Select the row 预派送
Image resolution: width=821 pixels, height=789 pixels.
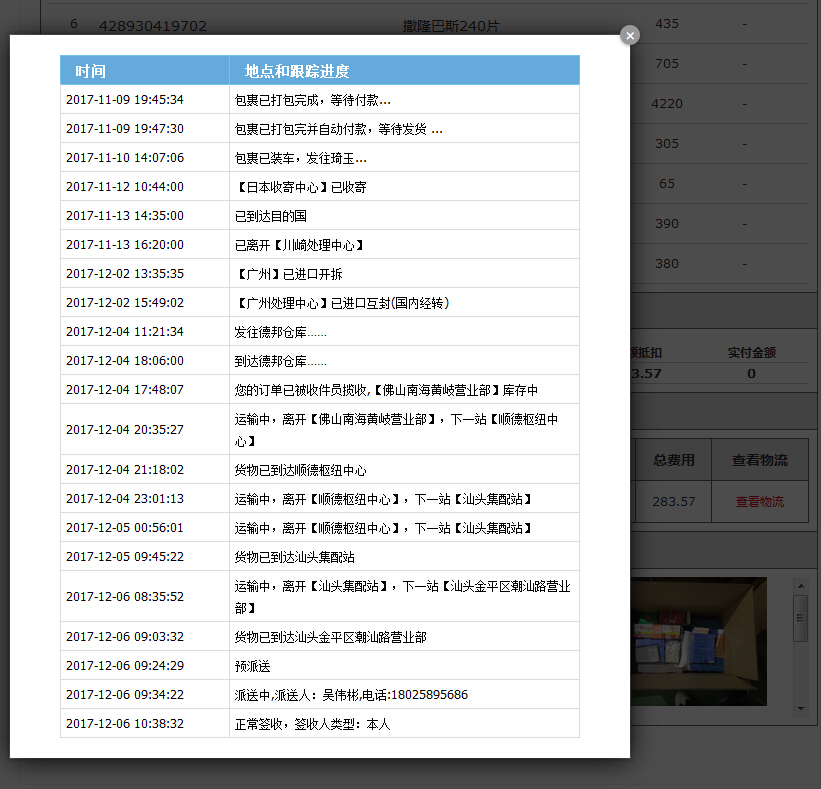(404, 665)
